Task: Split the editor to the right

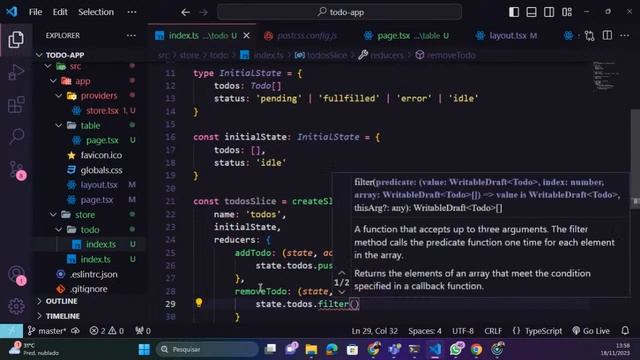Action: [x=607, y=36]
